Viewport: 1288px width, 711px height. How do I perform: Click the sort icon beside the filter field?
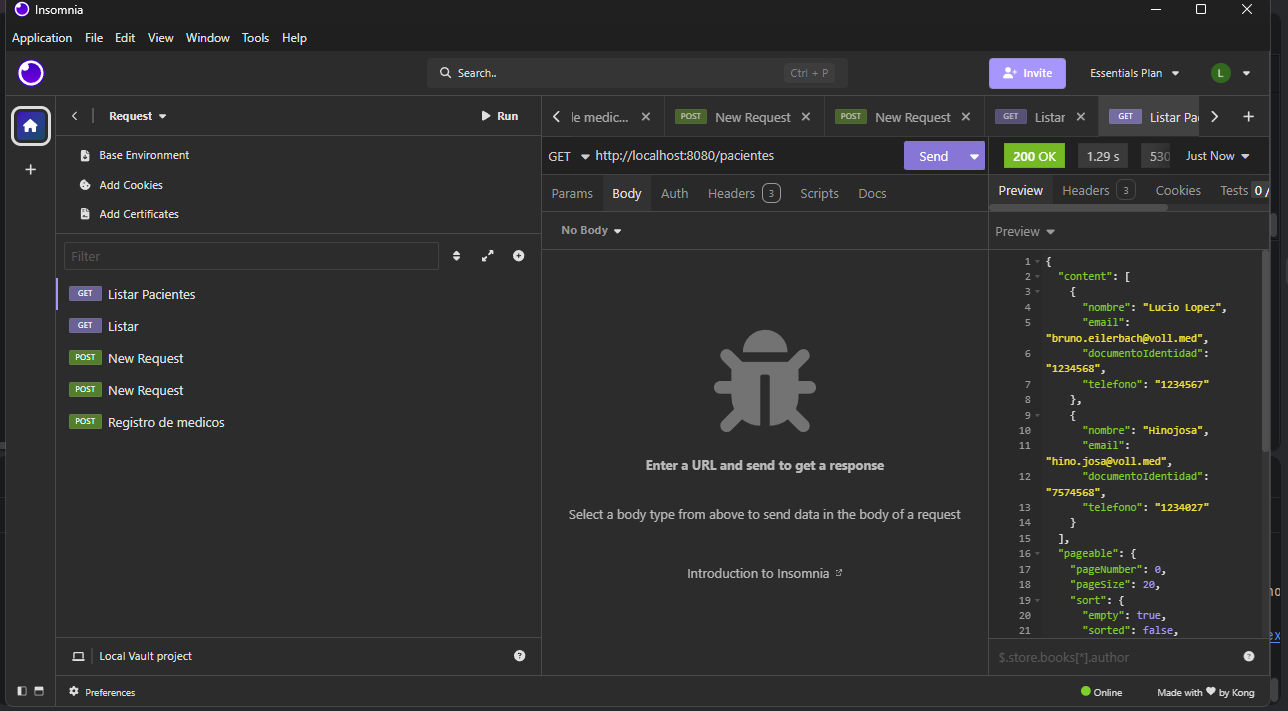[x=457, y=256]
